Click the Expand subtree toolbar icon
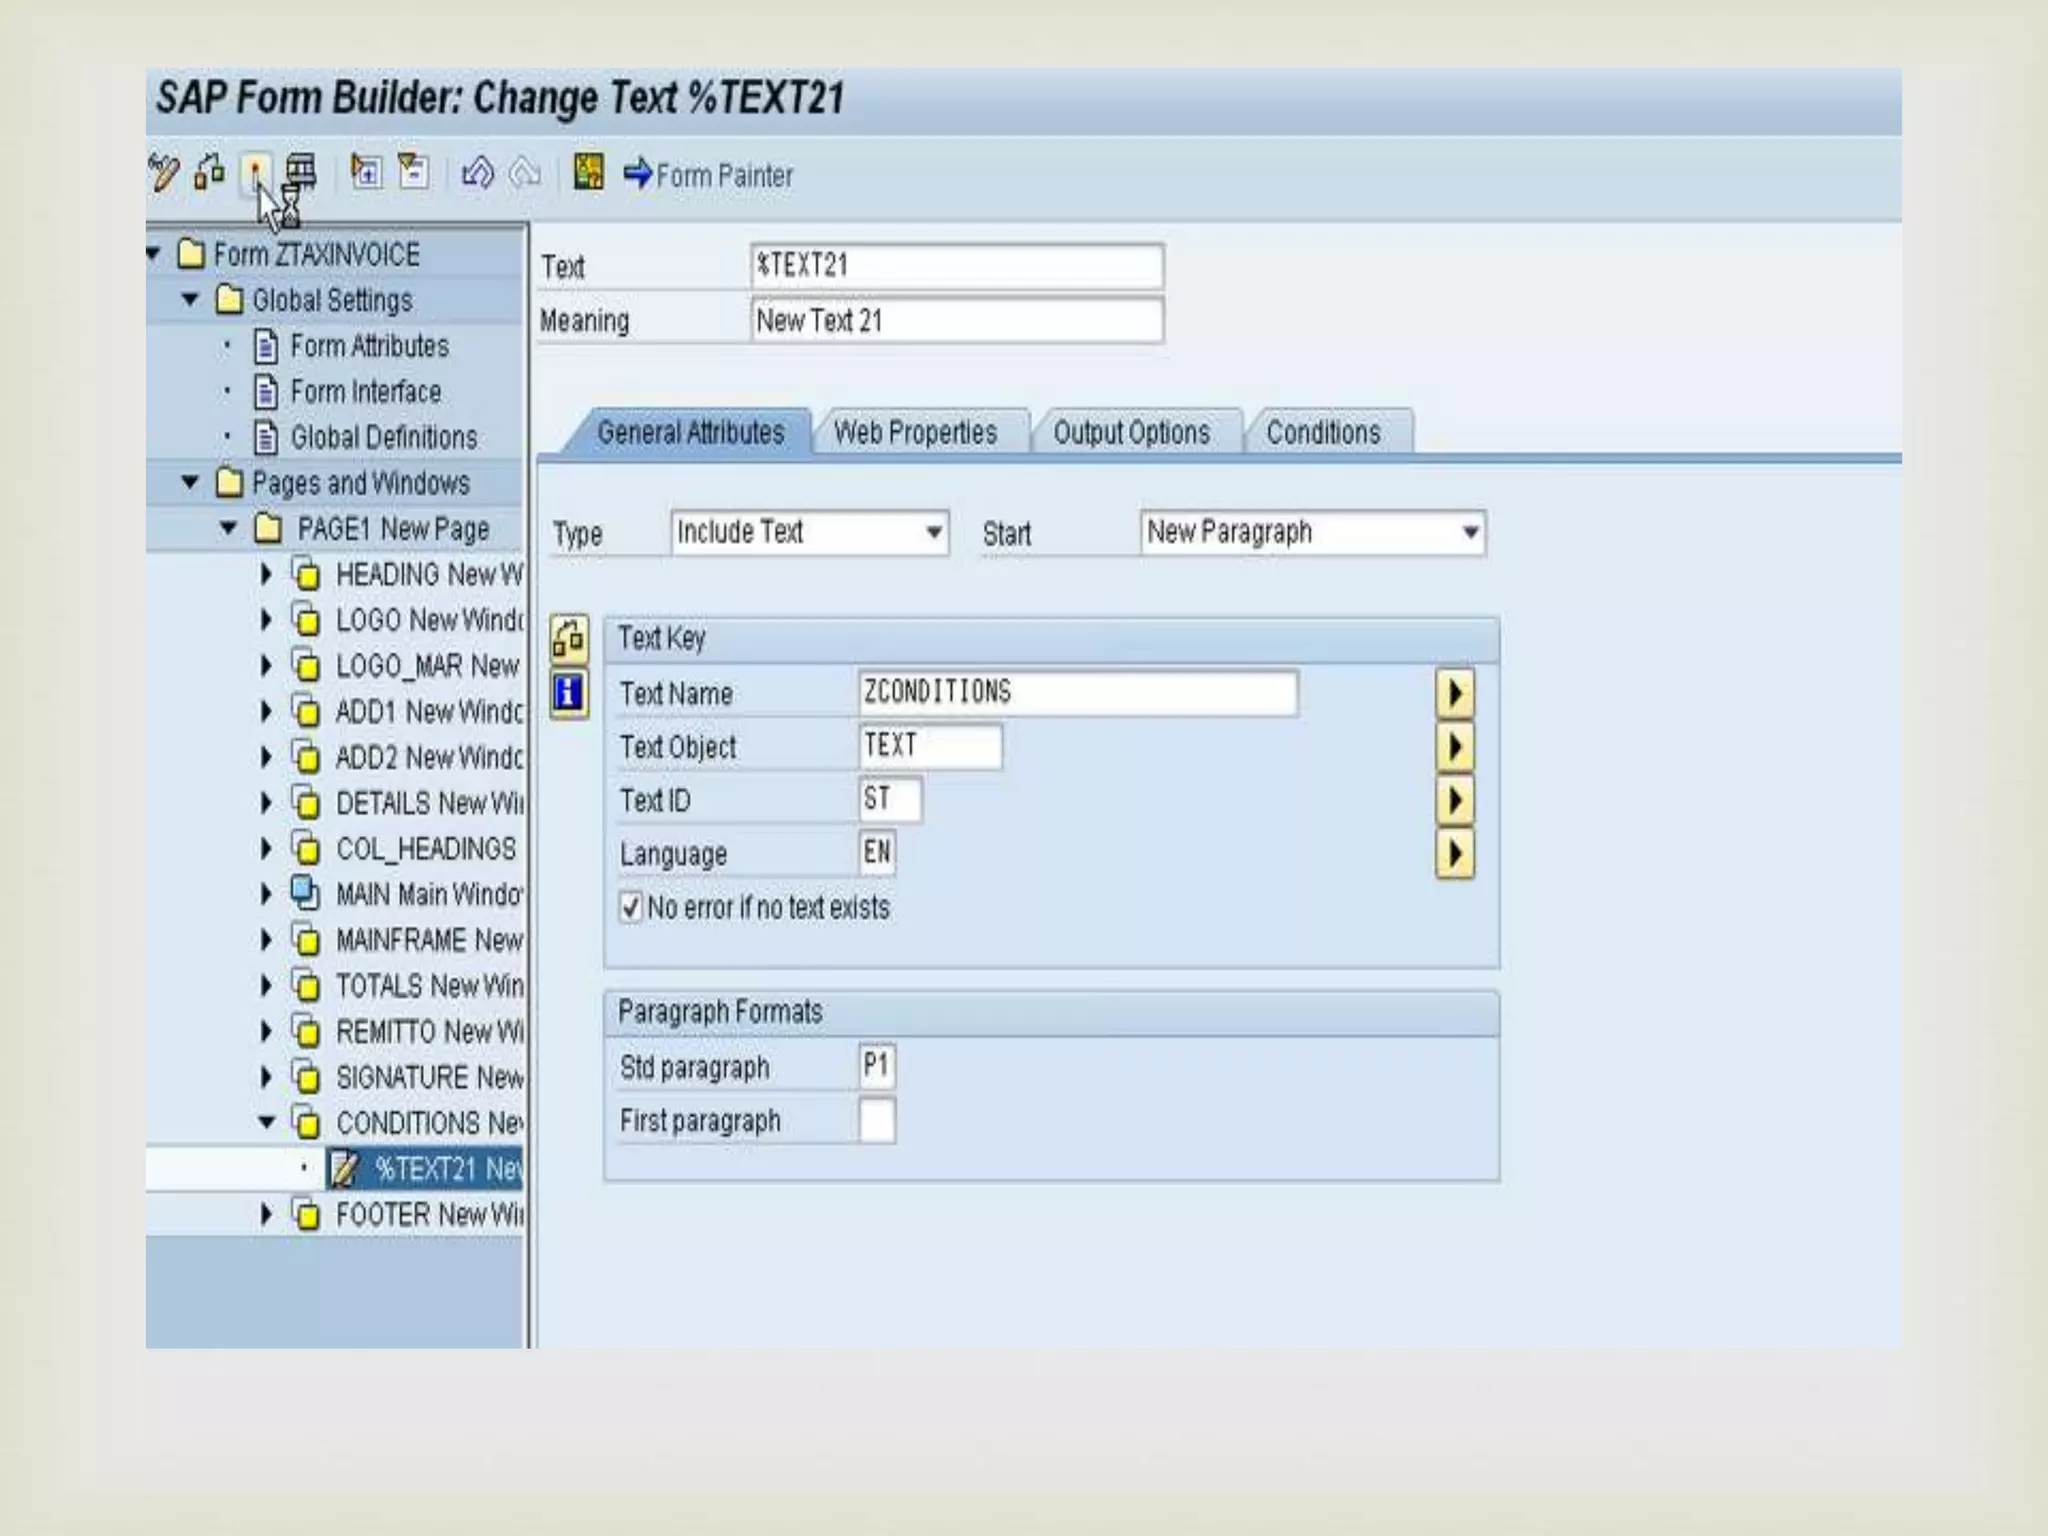The image size is (2048, 1536). point(366,172)
